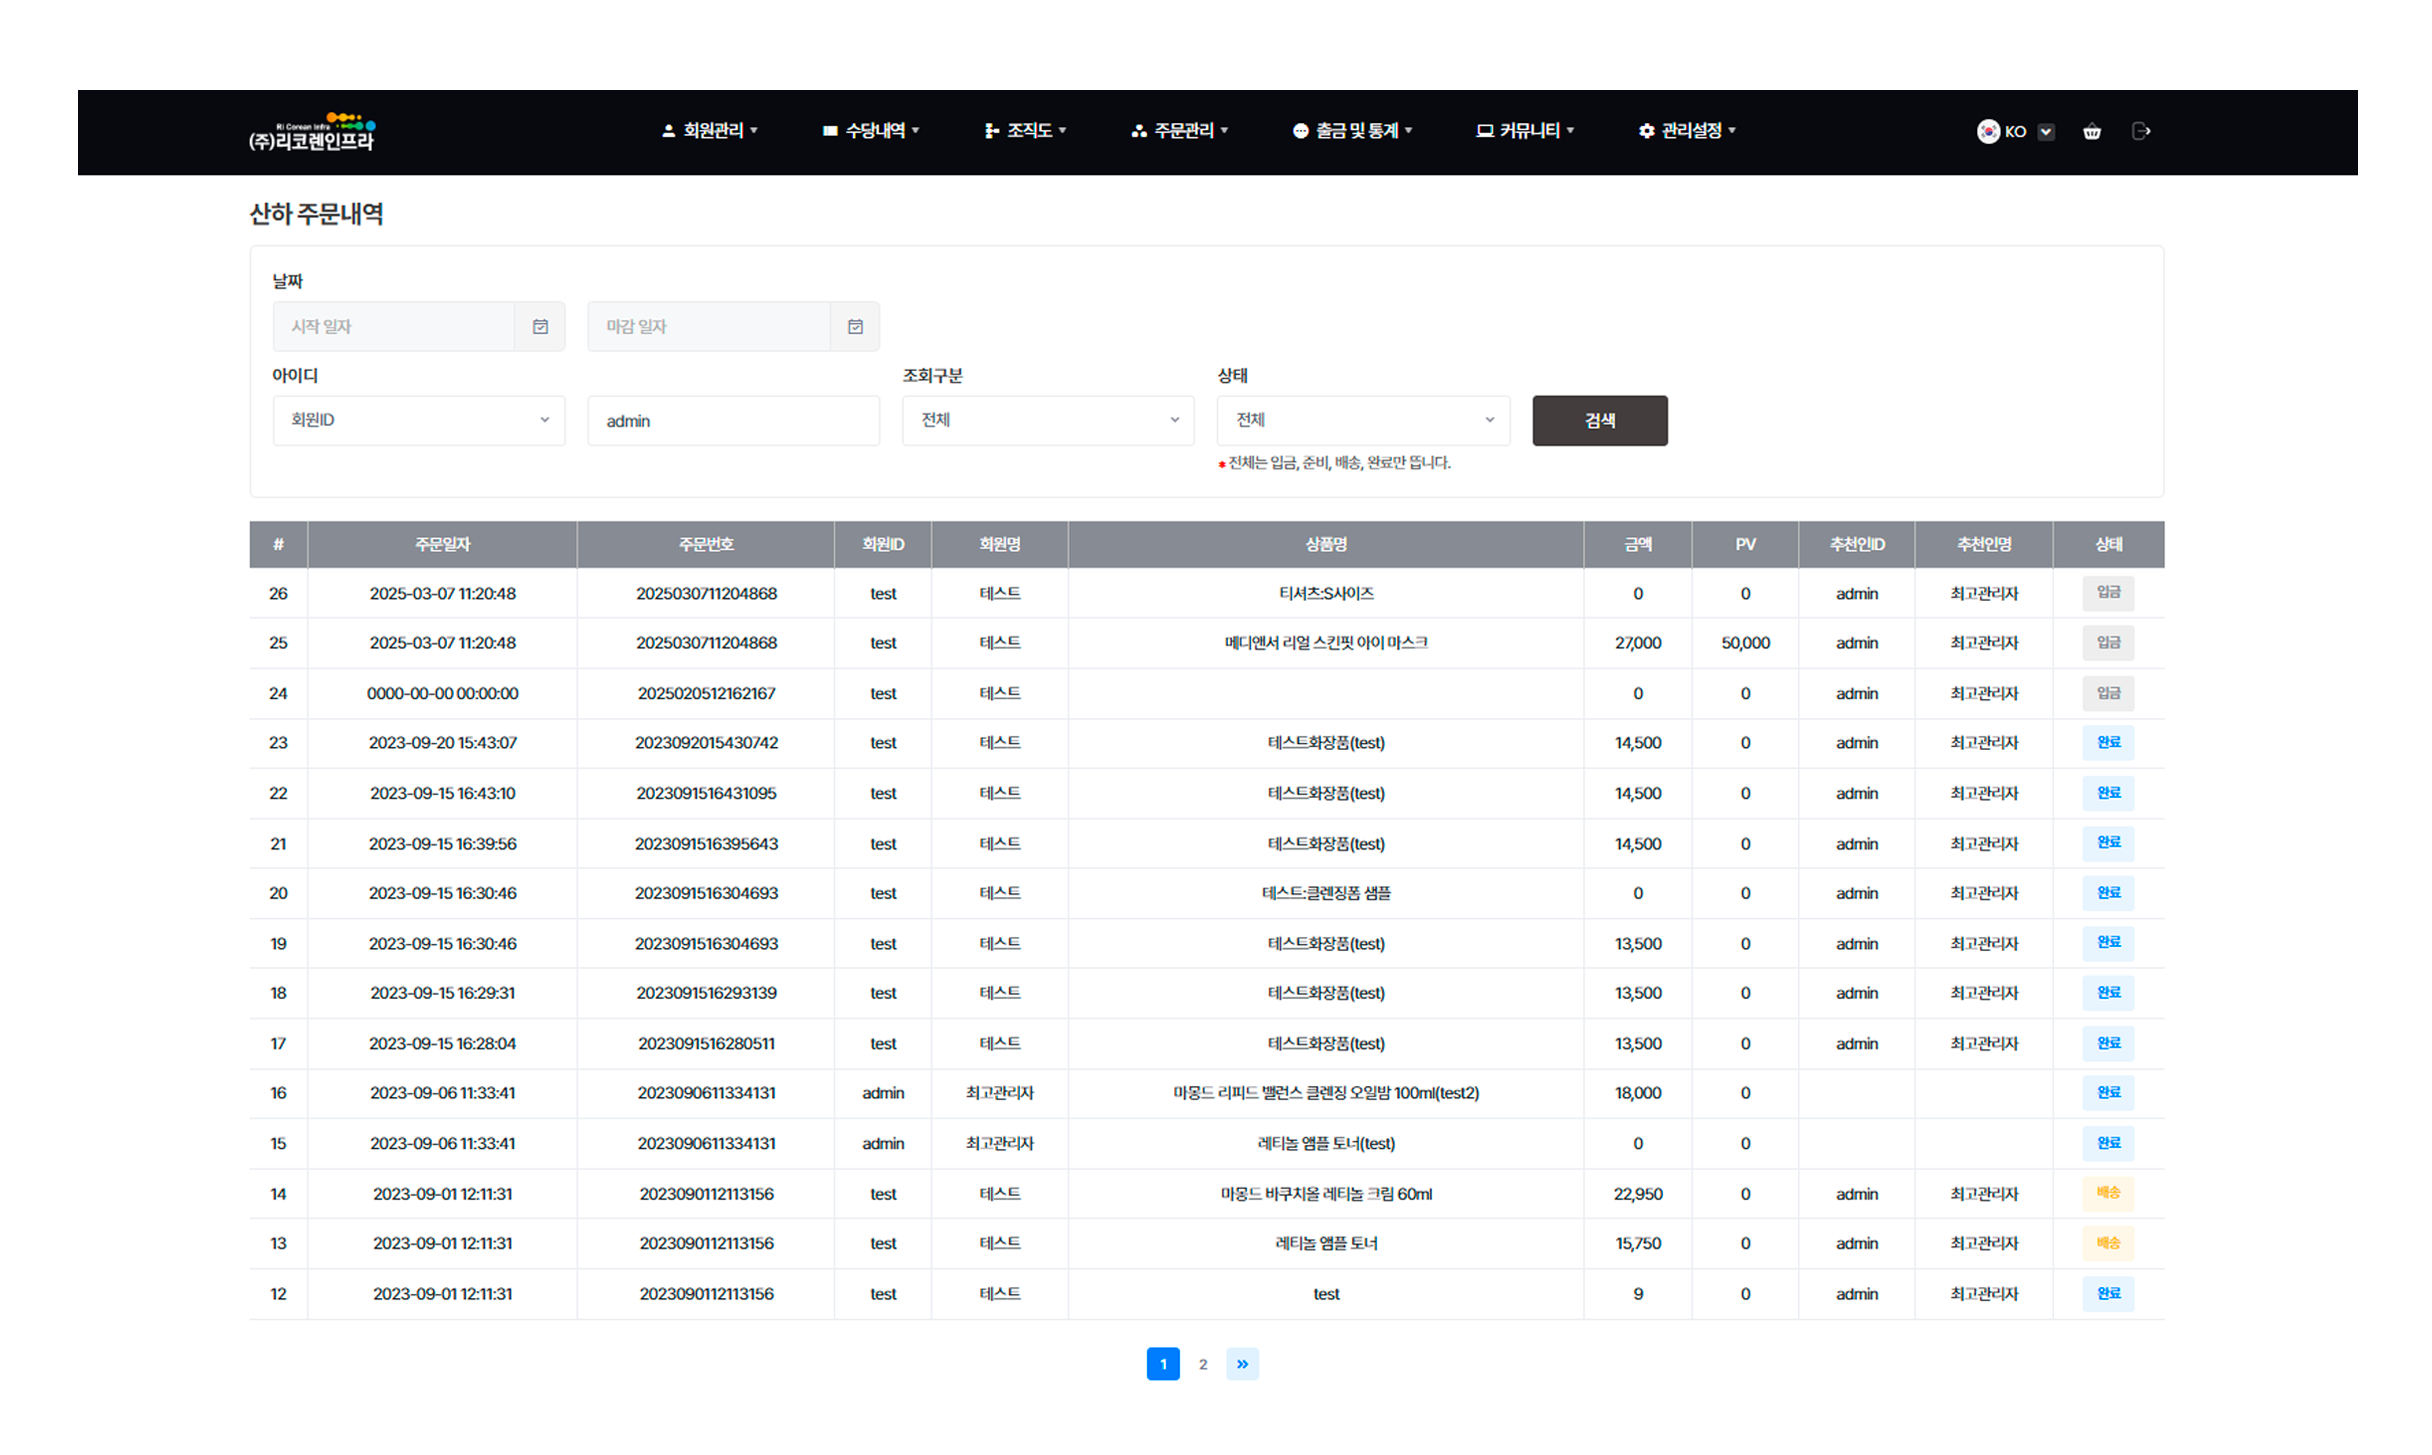Image resolution: width=2432 pixels, height=1455 pixels.
Task: Click order number 2023091516280511
Action: coord(706,1043)
